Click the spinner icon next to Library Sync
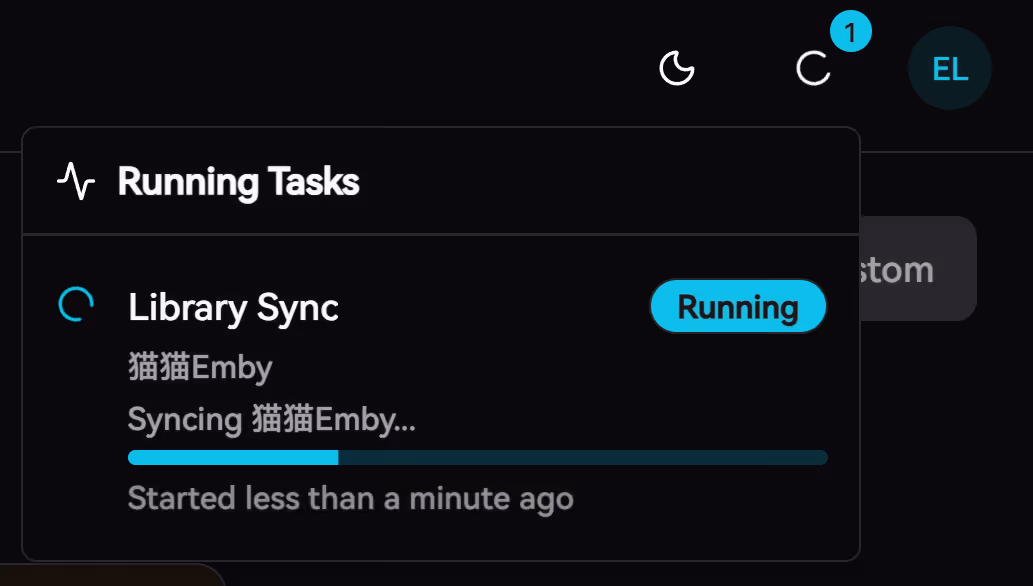Viewport: 1033px width, 586px height. 77,305
